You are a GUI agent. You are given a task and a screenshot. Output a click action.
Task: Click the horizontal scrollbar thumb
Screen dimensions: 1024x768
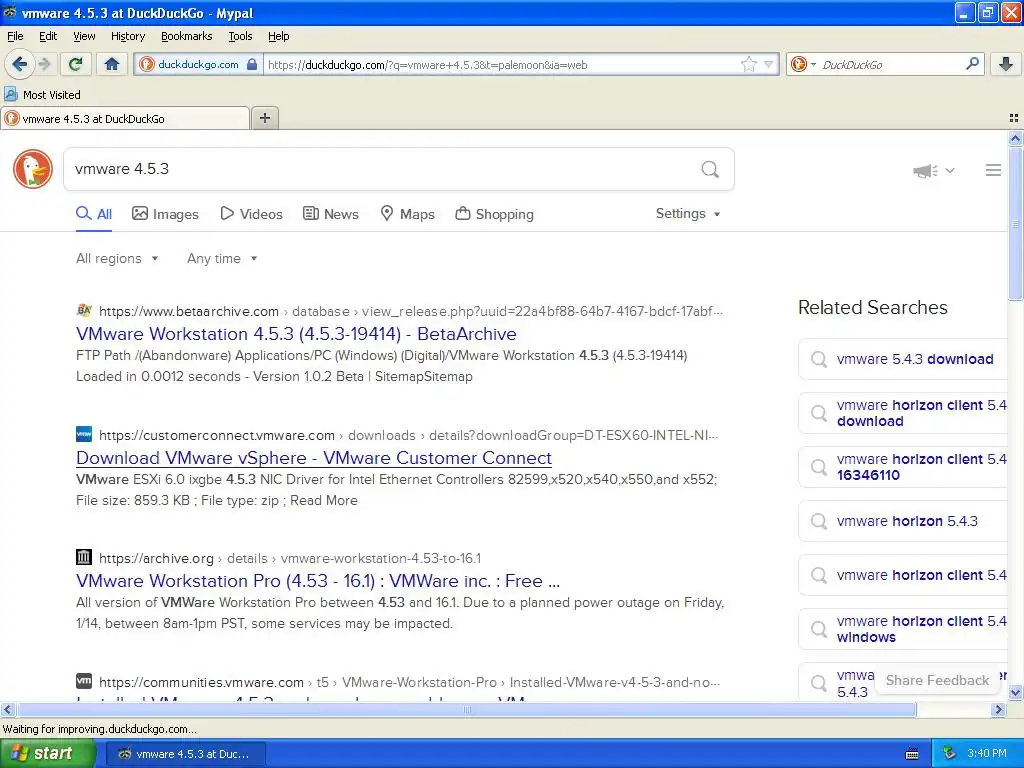click(466, 709)
